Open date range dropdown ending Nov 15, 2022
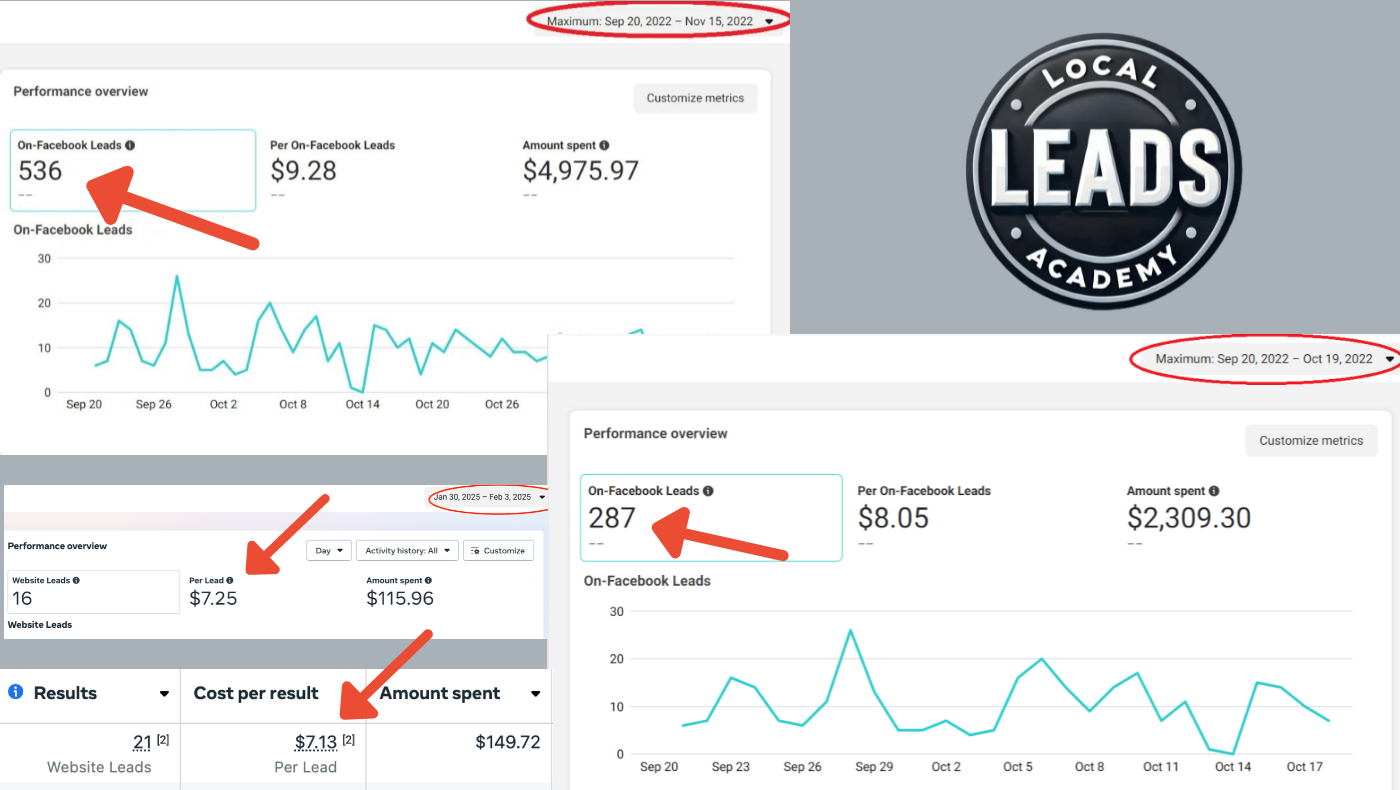Screen dimensions: 1400x790 click(x=660, y=21)
